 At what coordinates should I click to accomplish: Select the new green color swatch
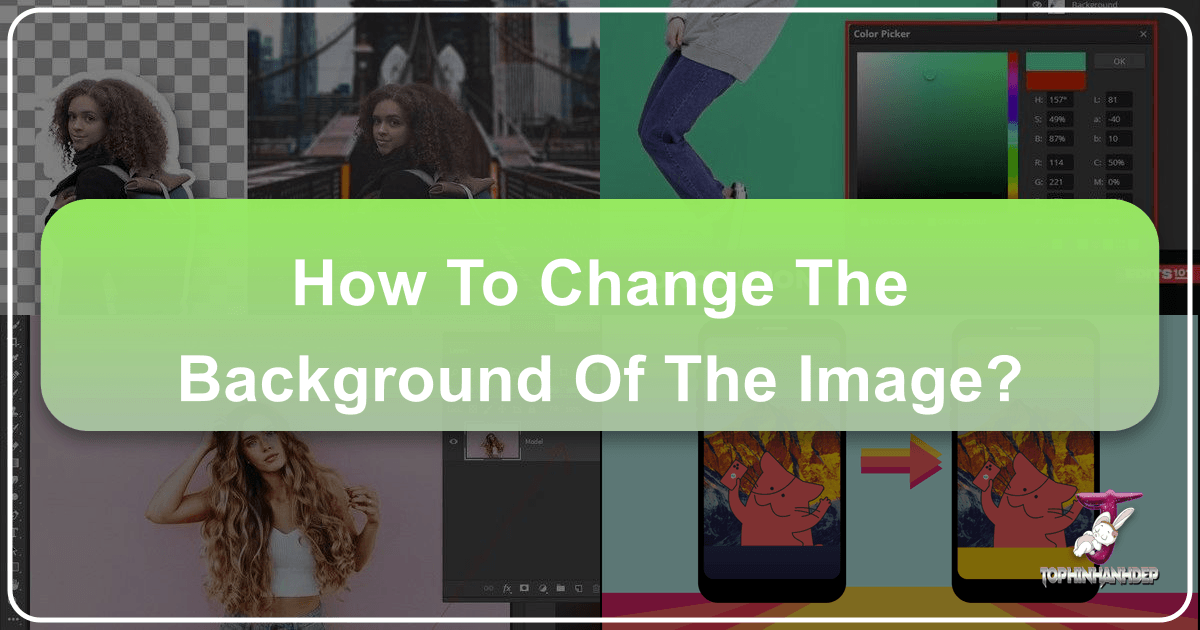tap(1056, 60)
